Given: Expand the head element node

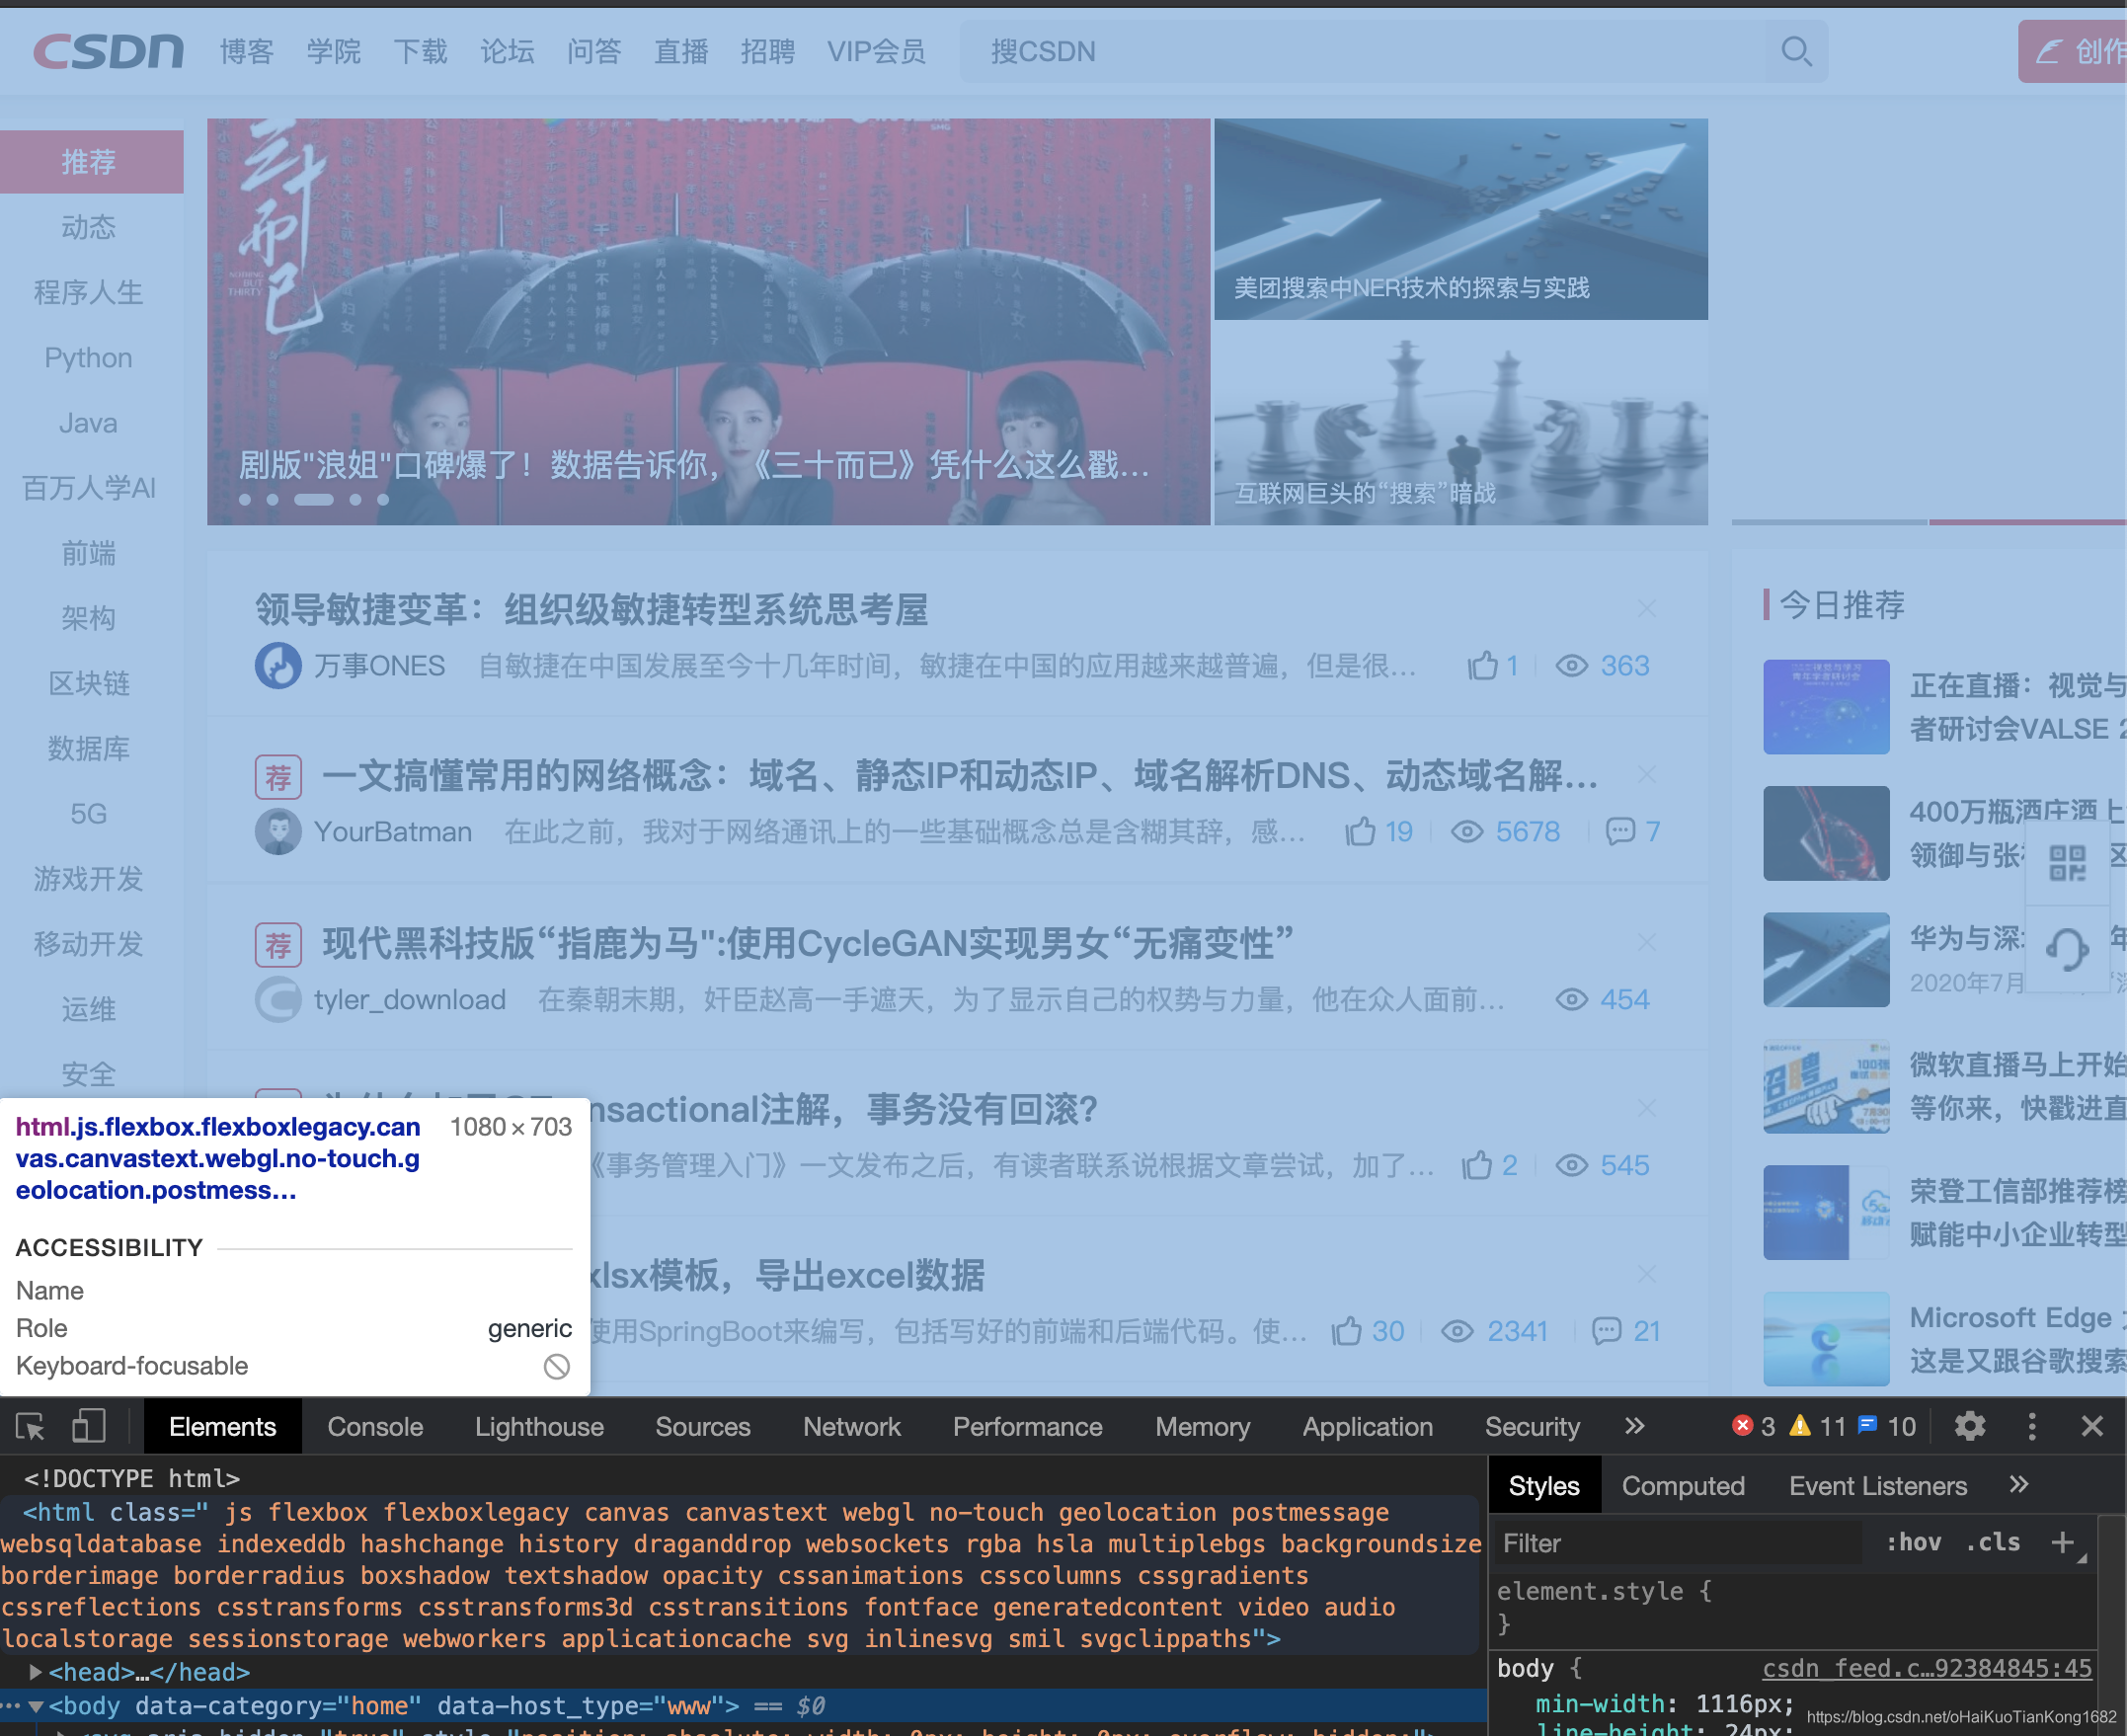Looking at the screenshot, I should click(36, 1672).
